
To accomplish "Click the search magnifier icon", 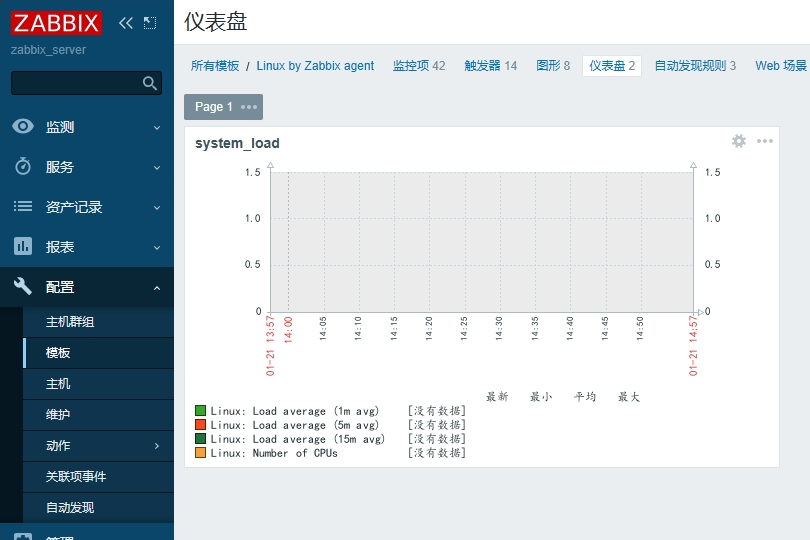I will tap(150, 83).
